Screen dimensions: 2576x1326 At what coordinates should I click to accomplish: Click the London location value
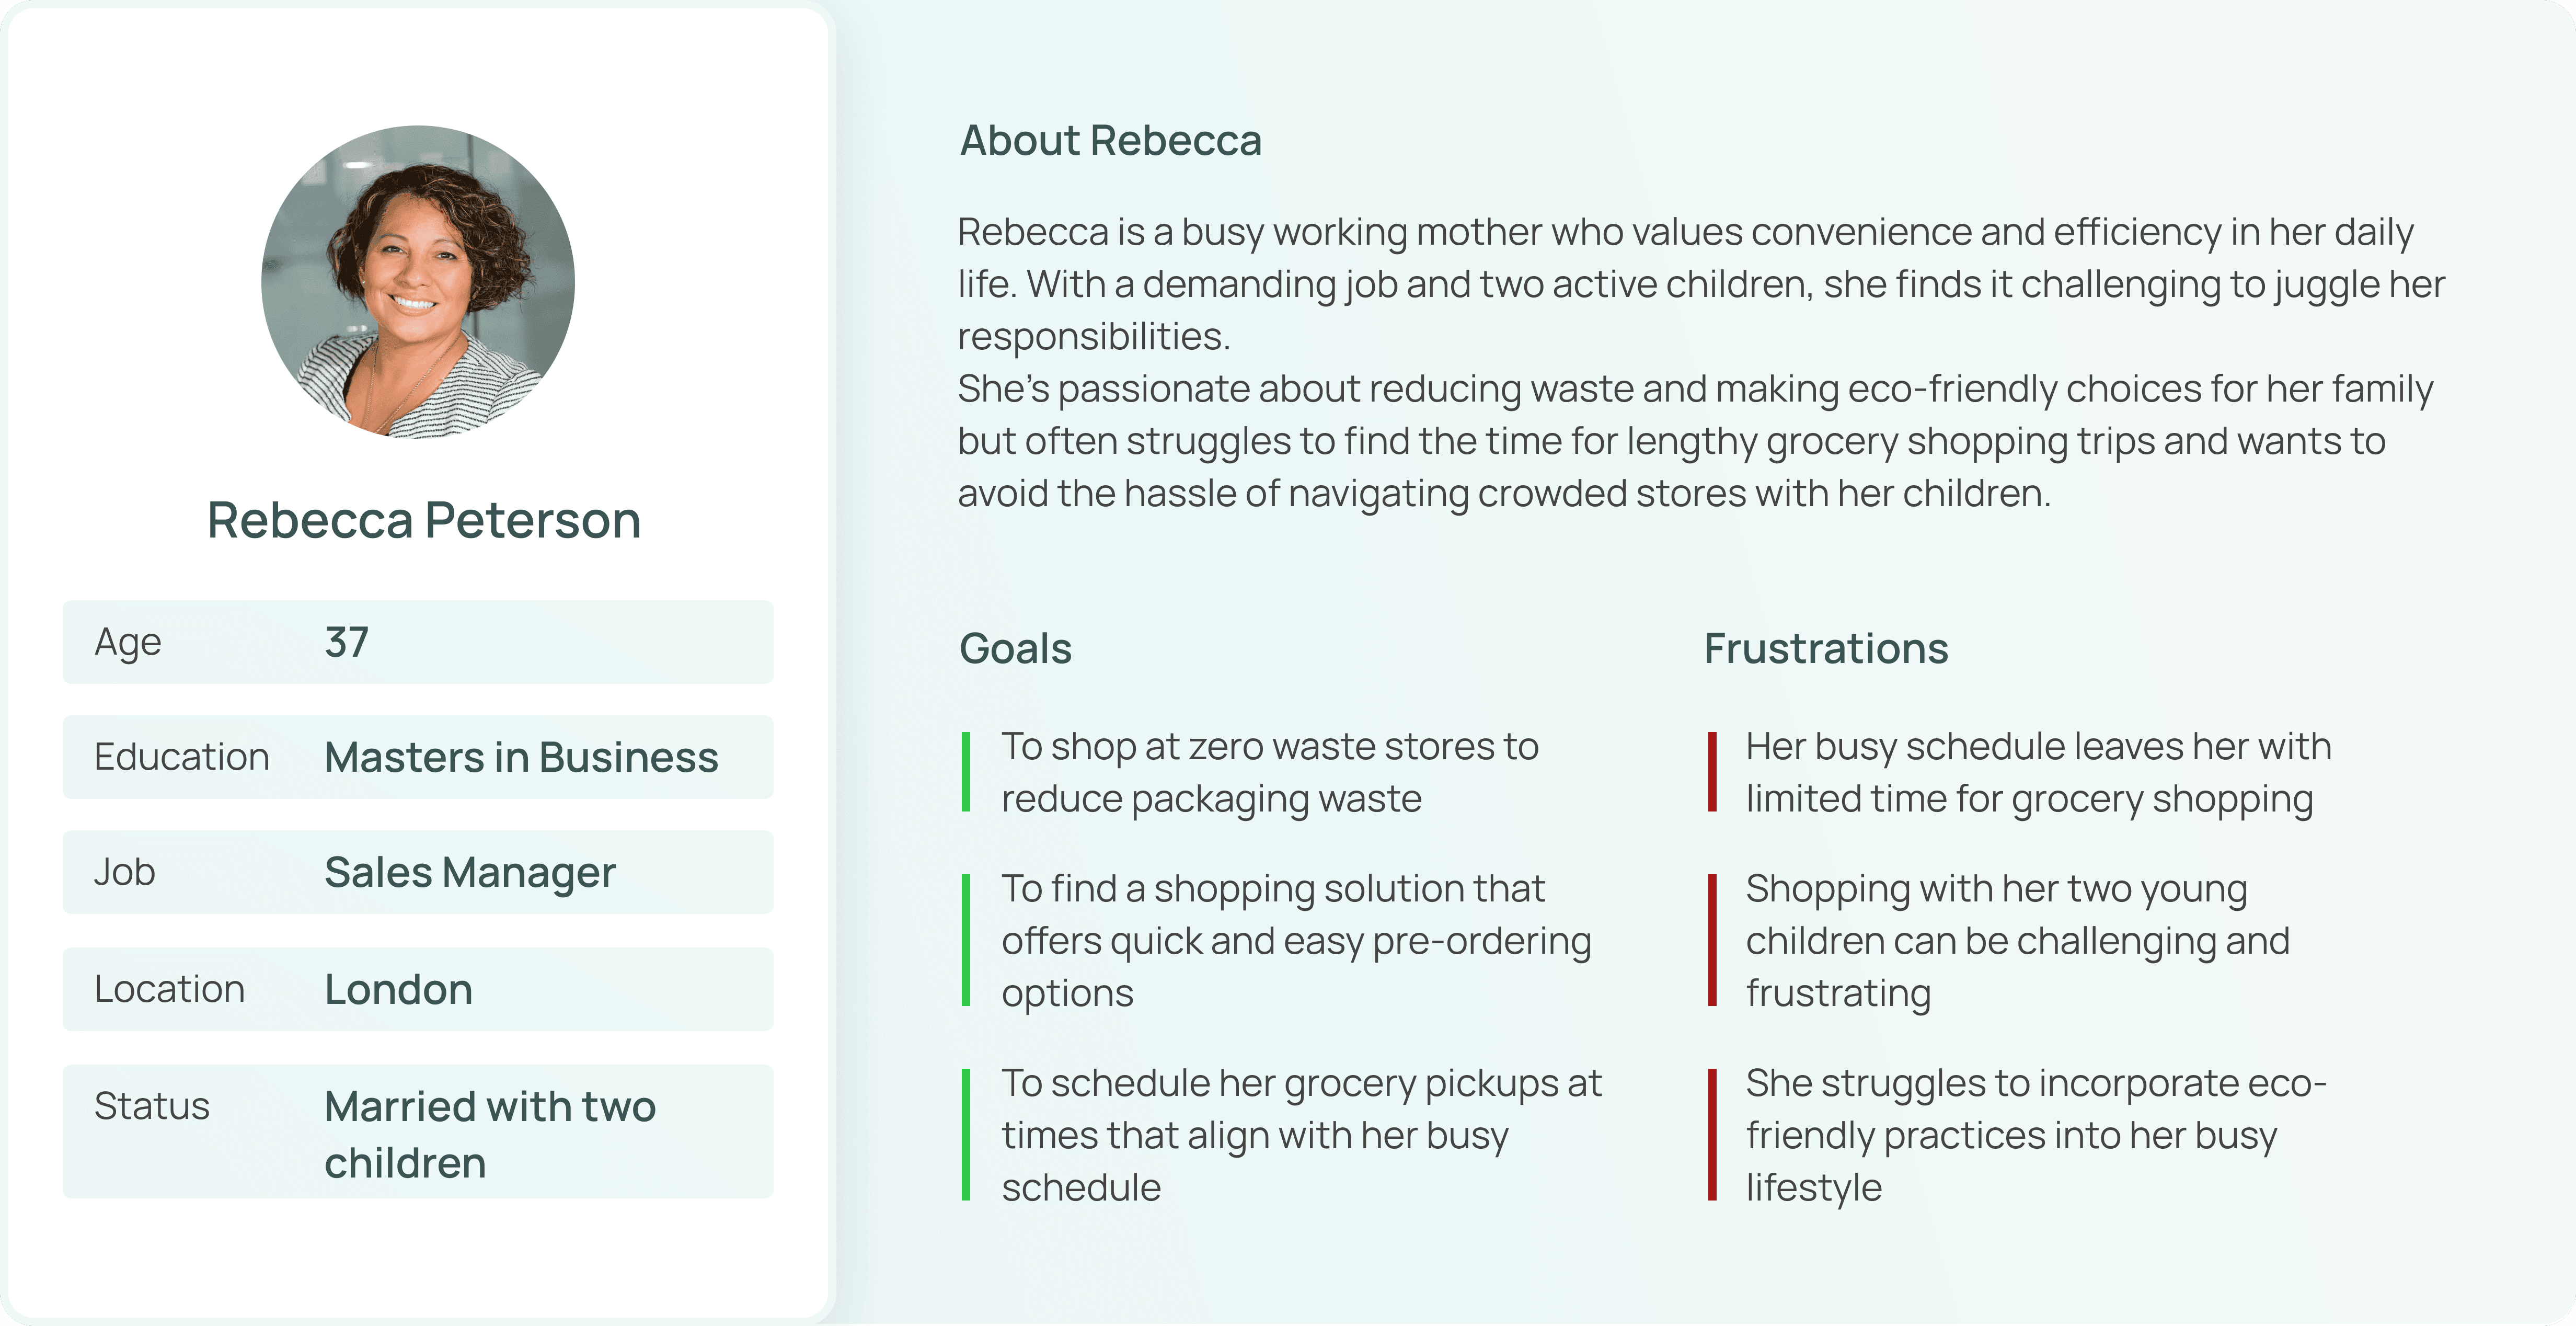(398, 989)
